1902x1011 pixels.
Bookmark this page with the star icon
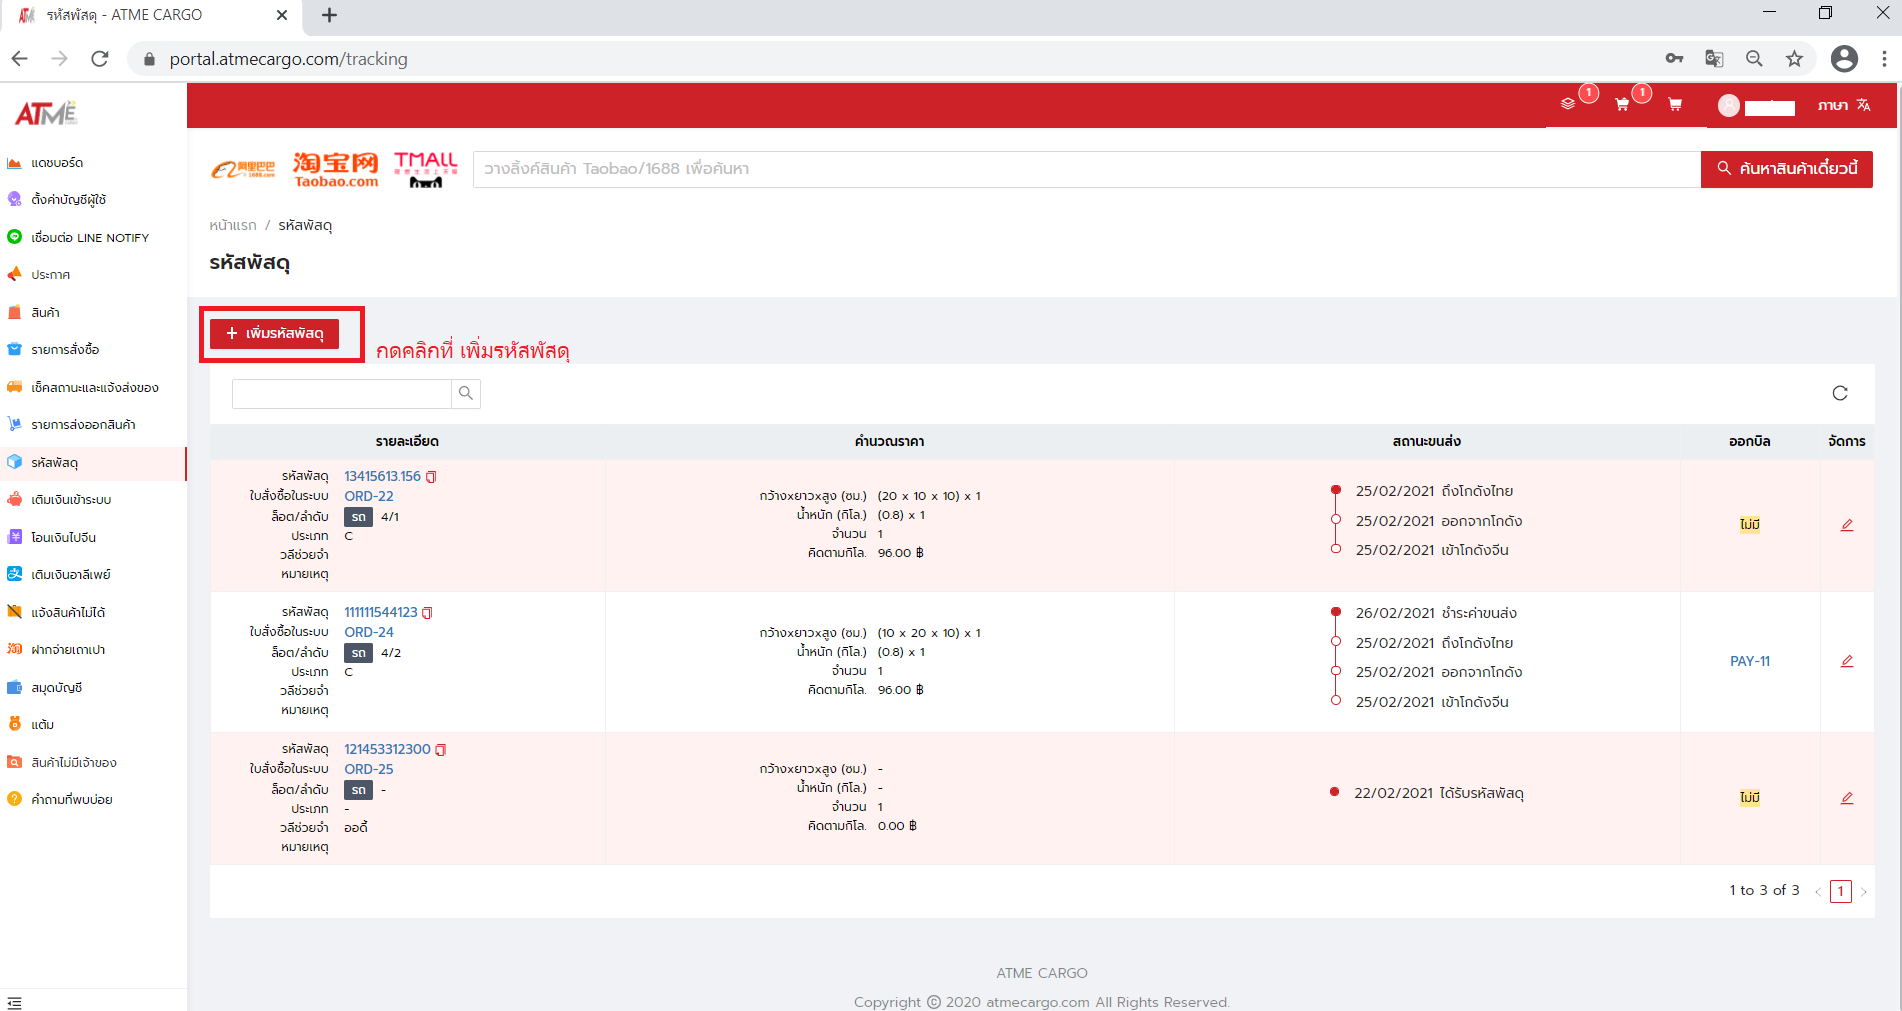pyautogui.click(x=1794, y=59)
